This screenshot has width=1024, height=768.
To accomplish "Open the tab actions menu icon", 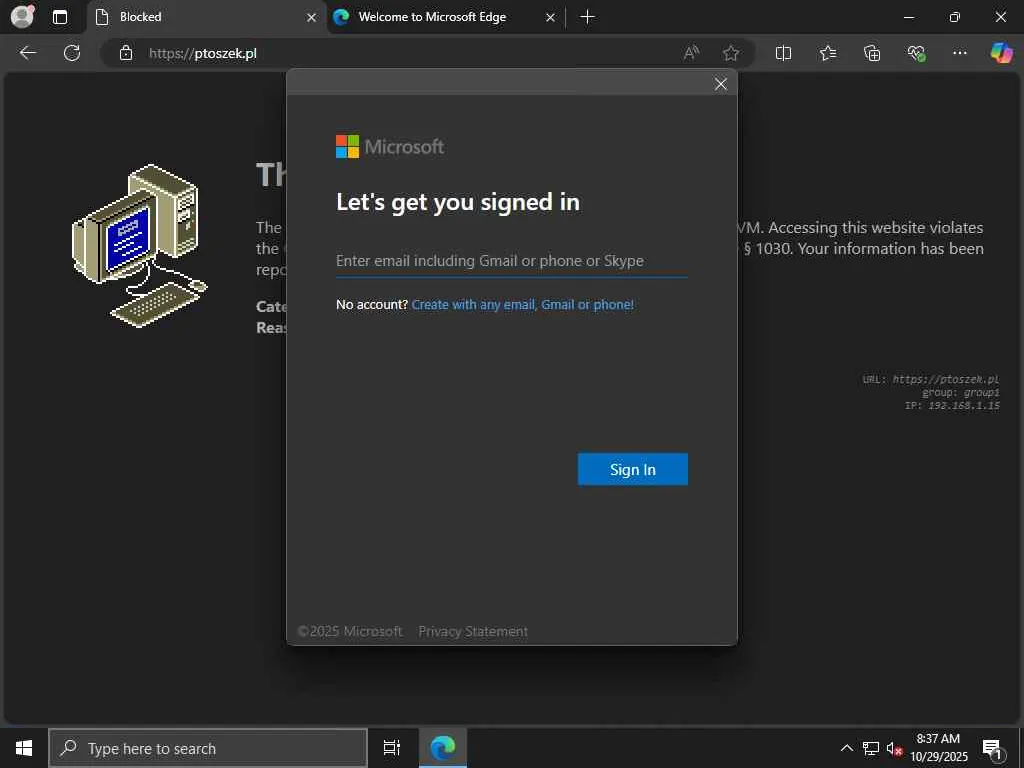I will tap(60, 17).
